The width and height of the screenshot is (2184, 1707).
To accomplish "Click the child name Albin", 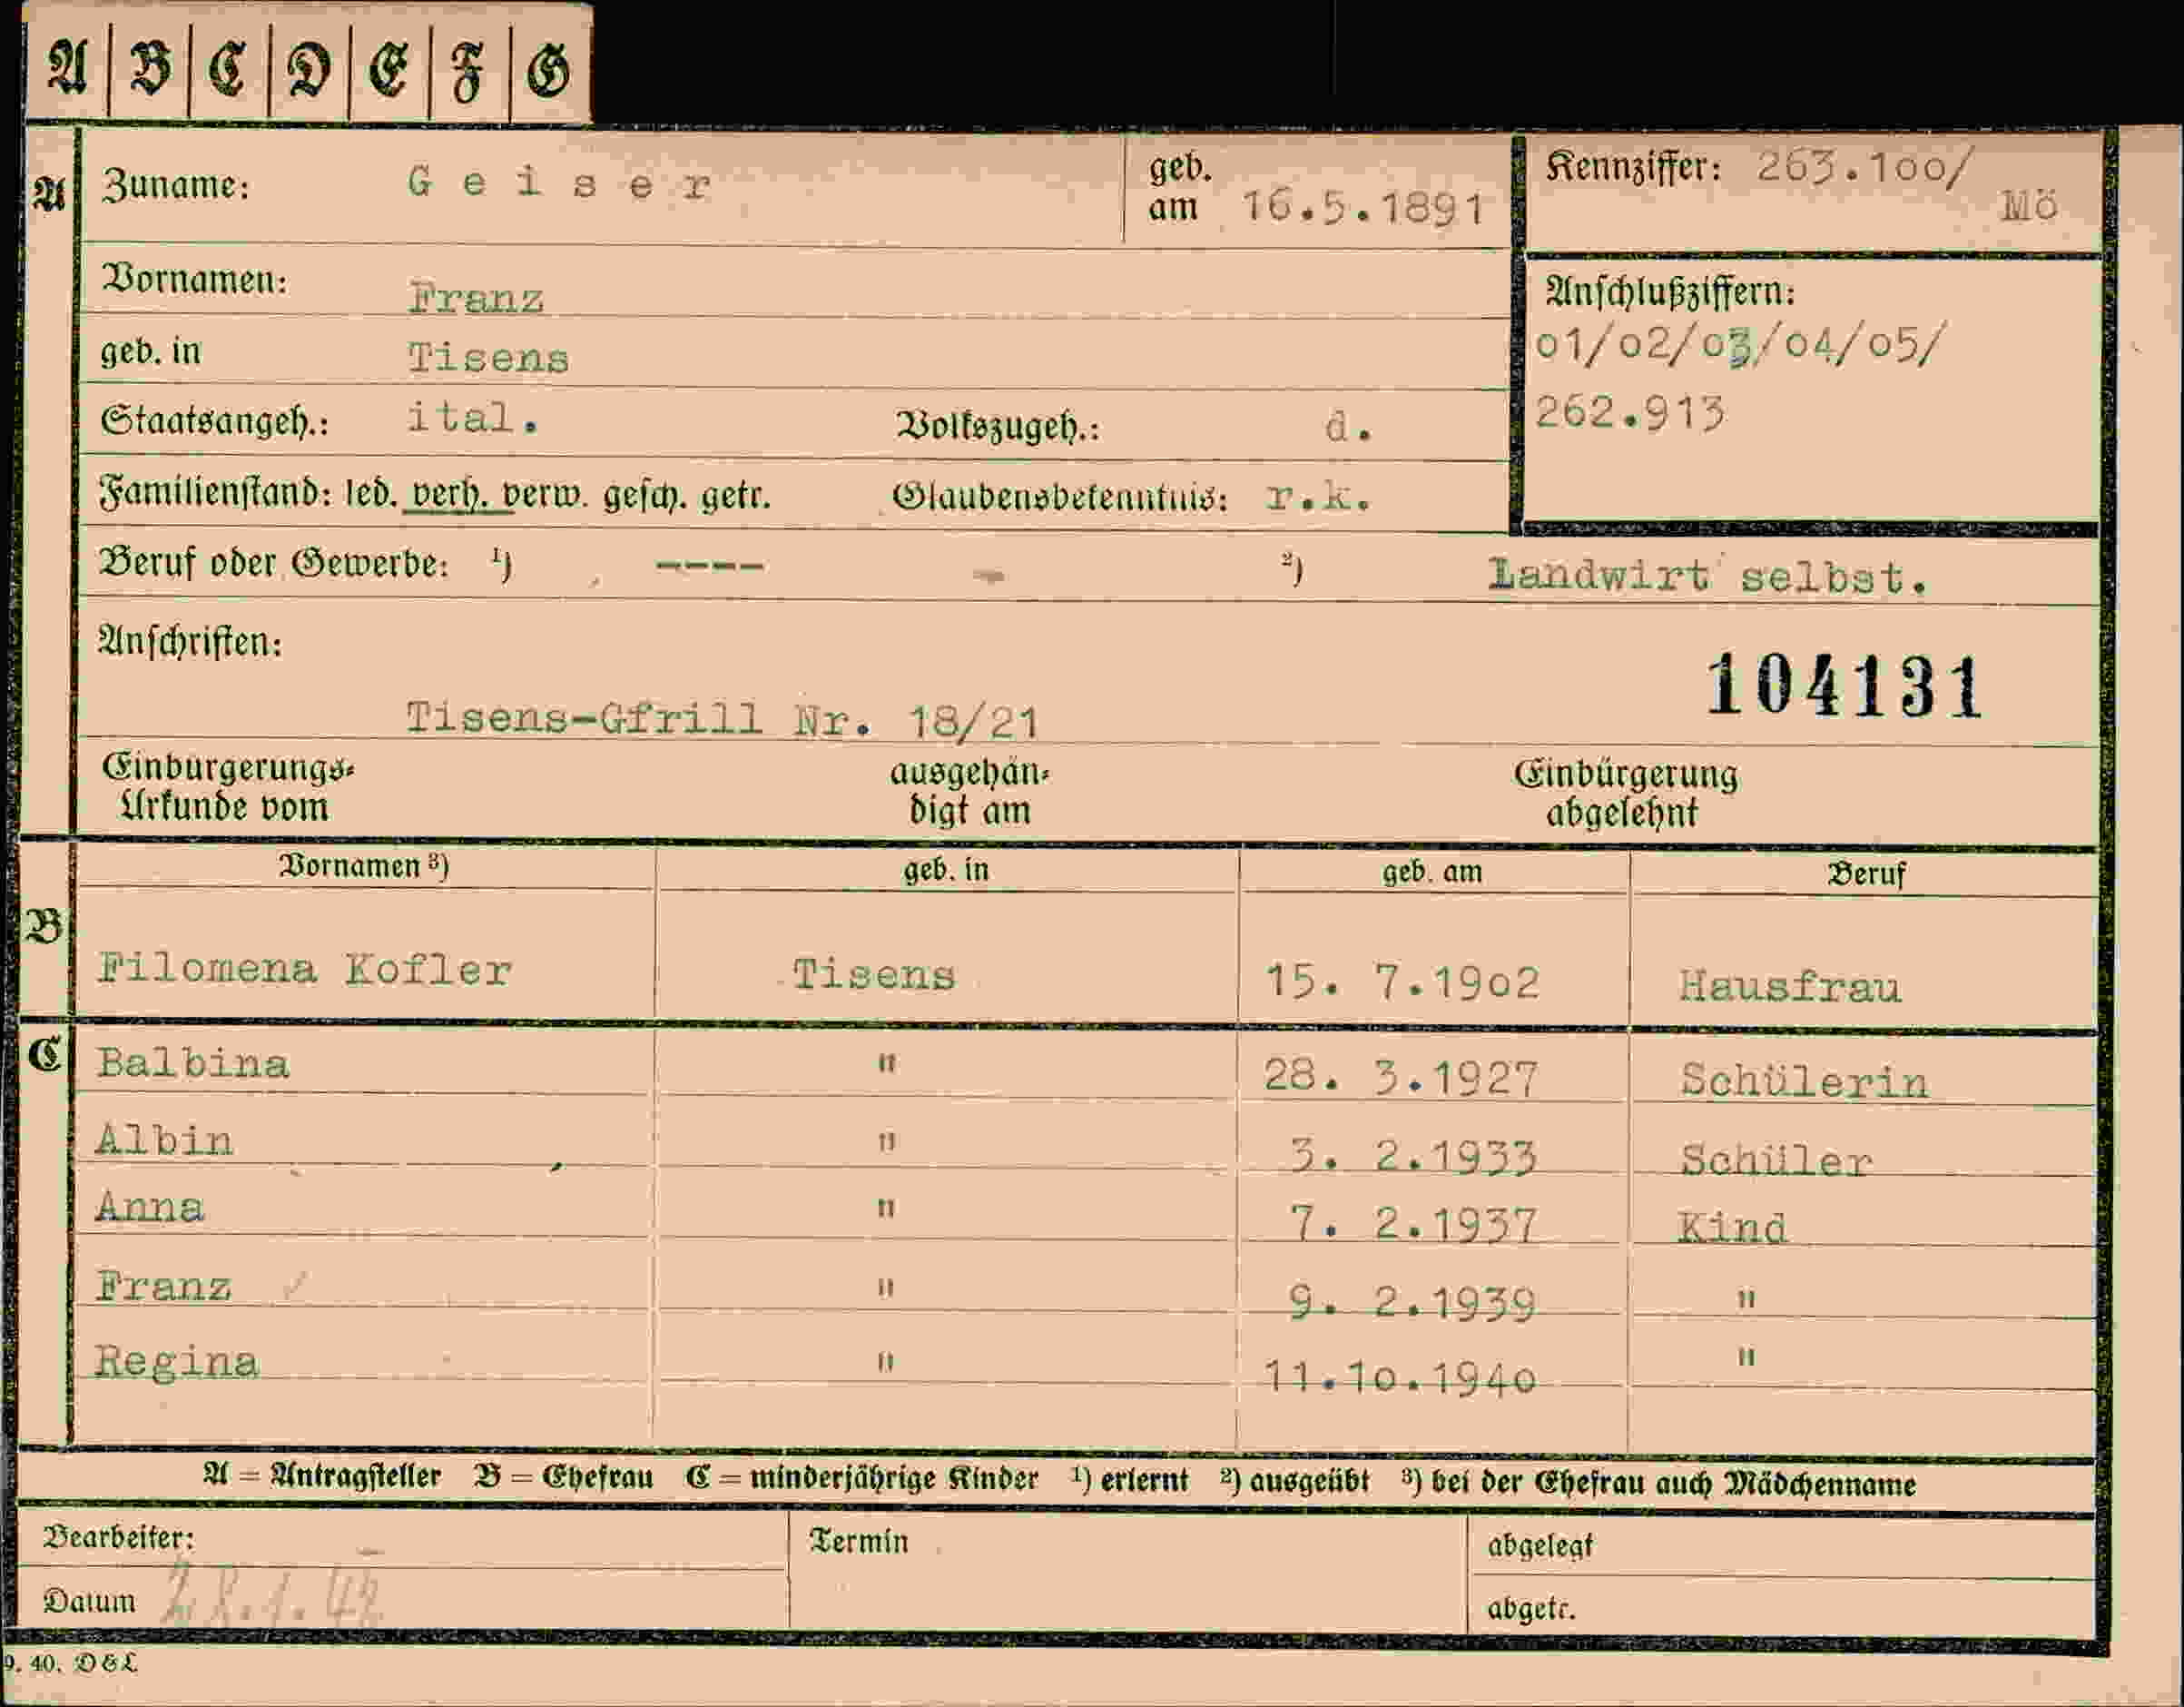I will (164, 1140).
